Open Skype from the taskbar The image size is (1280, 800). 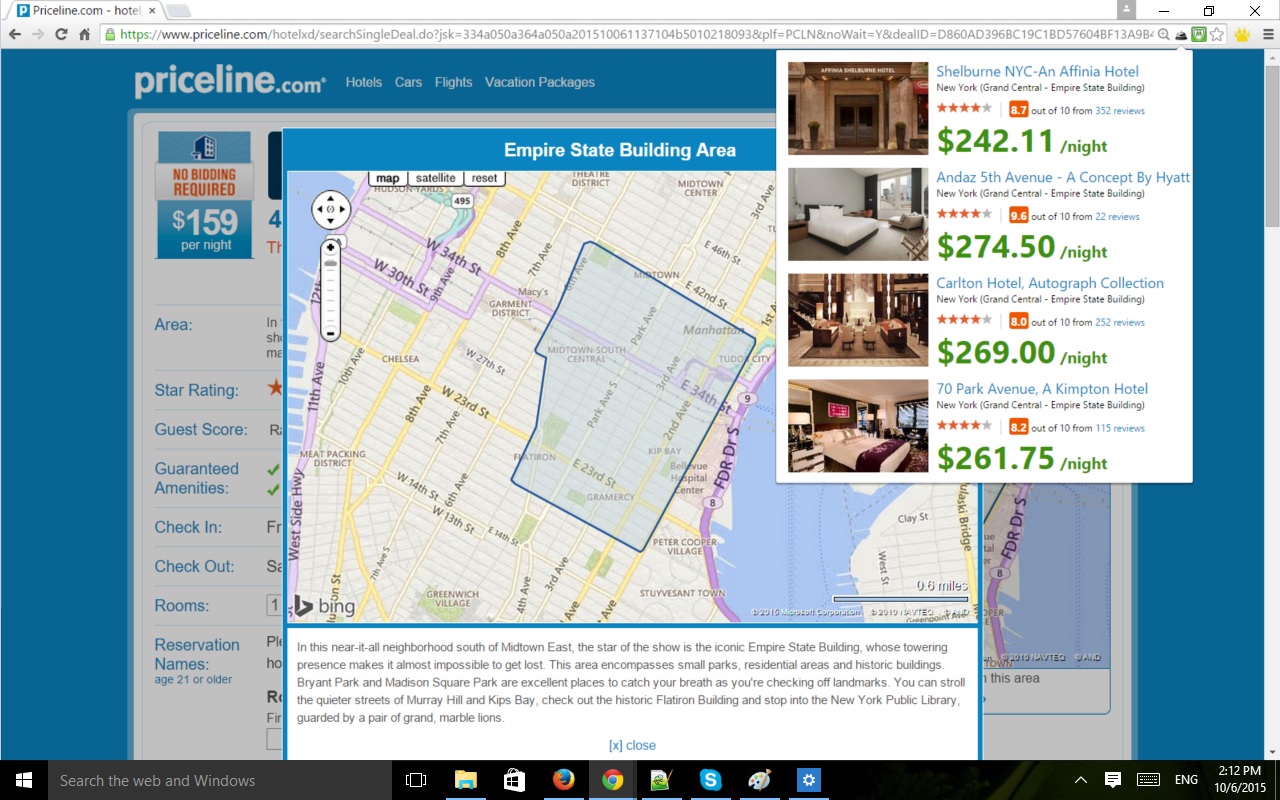(x=710, y=780)
